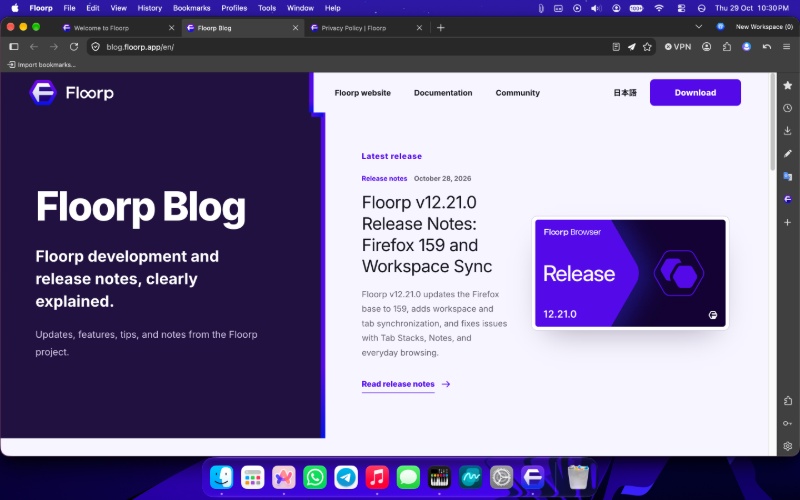
Task: Open the bookmarks star in the browser sidebar
Action: (788, 85)
